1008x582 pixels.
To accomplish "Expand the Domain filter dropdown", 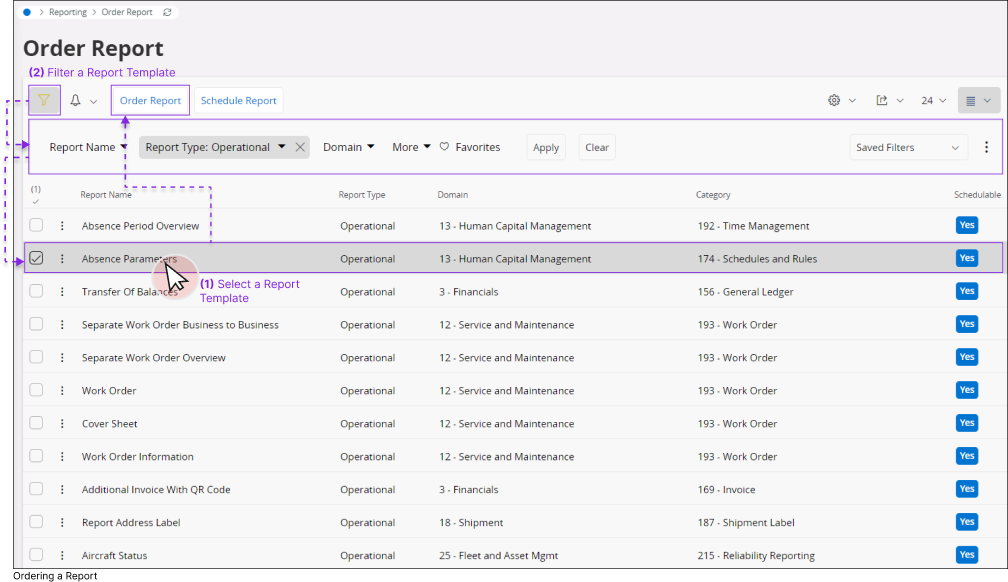I will [348, 147].
